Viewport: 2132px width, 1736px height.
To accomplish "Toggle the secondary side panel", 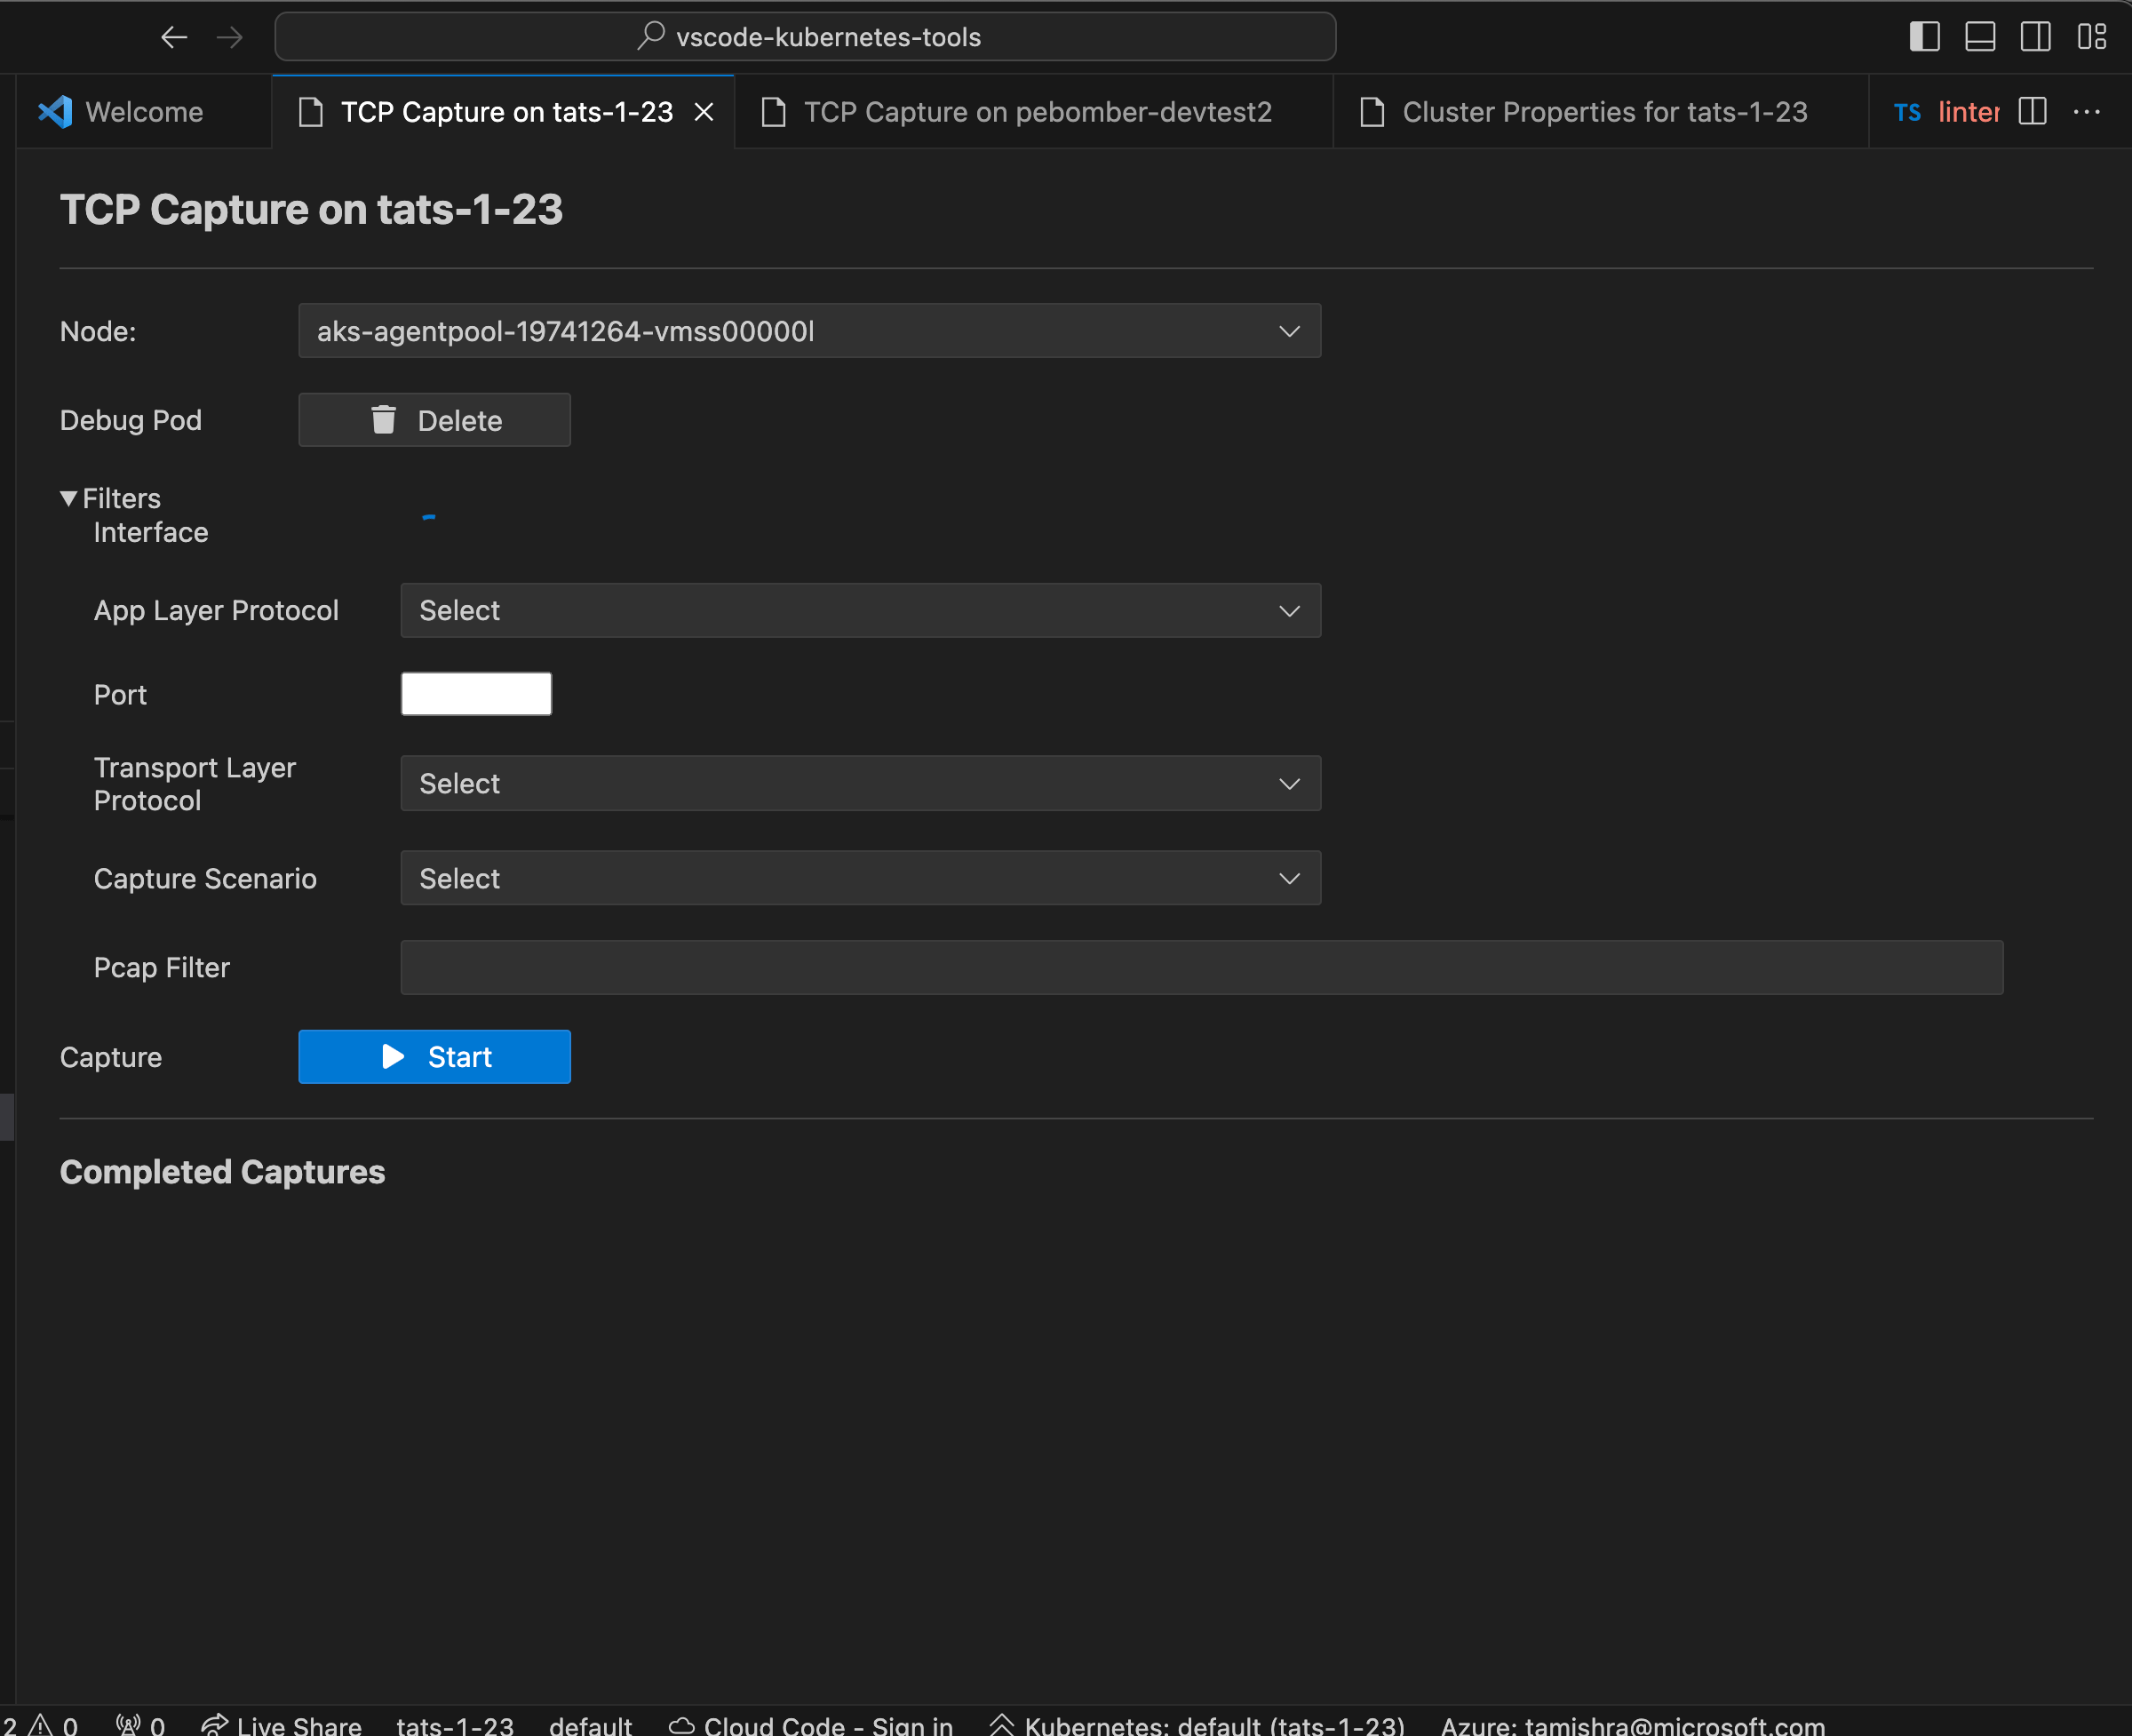I will 2036,37.
